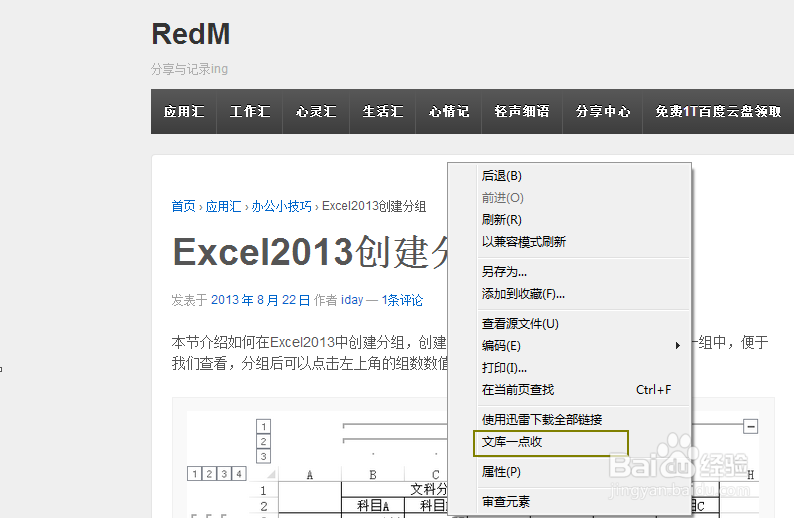Image resolution: width=794 pixels, height=518 pixels.
Task: Click outline level 2 box in vertical group
Action: pyautogui.click(x=263, y=442)
